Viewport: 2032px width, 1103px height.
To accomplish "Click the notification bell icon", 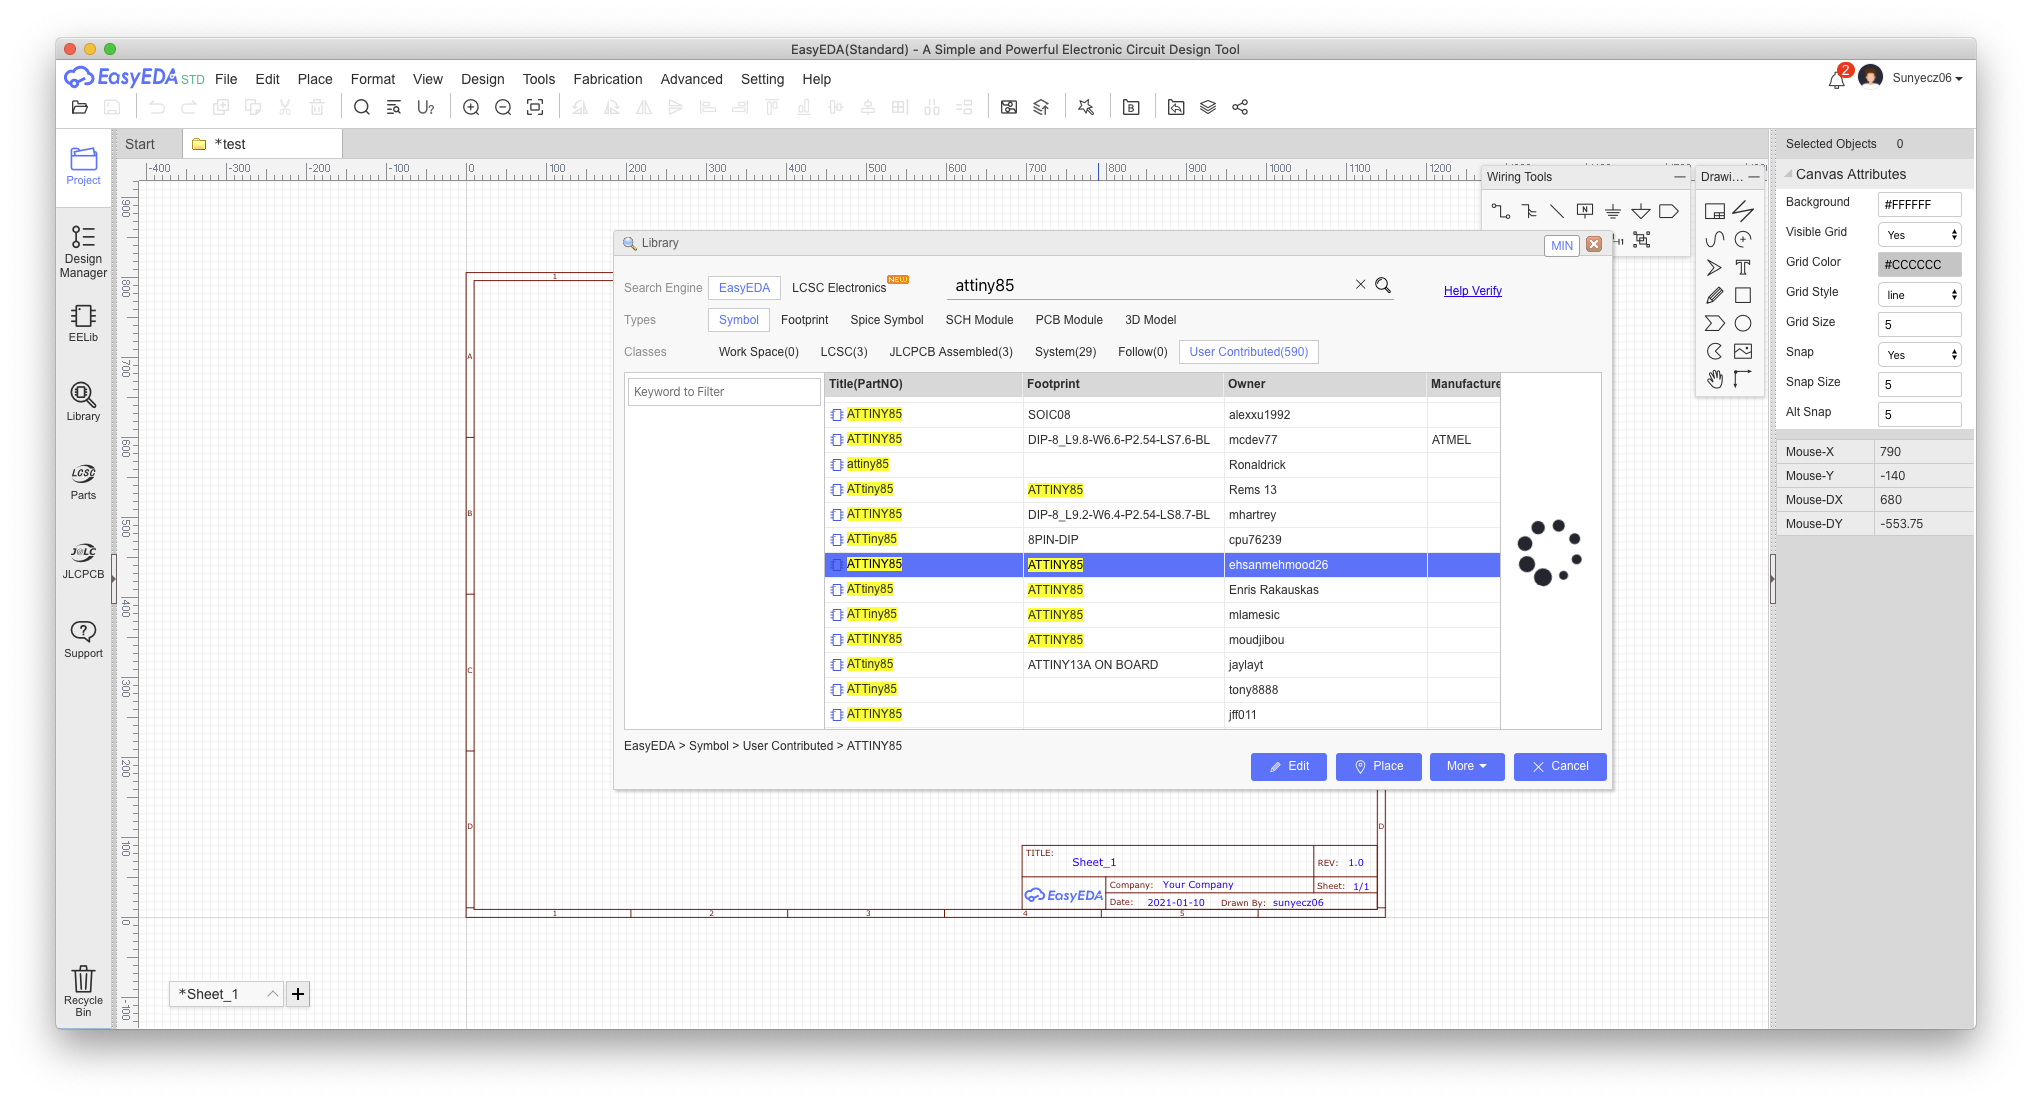I will pyautogui.click(x=1836, y=80).
